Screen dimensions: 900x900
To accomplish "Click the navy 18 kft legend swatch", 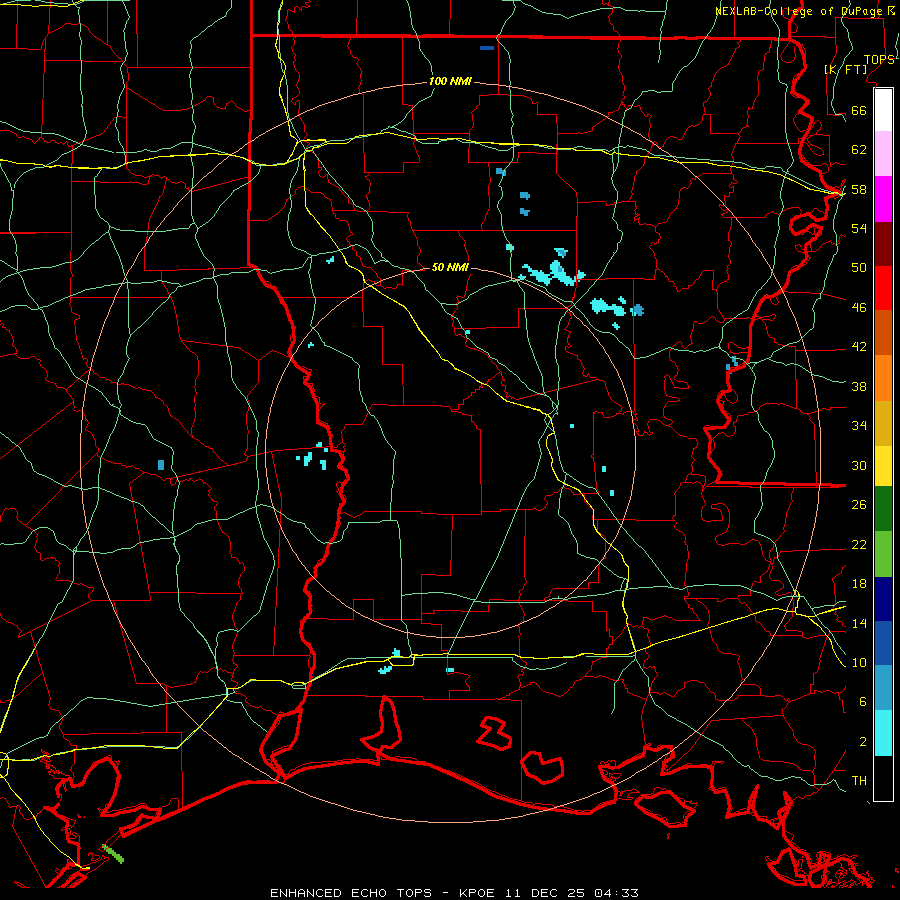I will click(x=883, y=599).
